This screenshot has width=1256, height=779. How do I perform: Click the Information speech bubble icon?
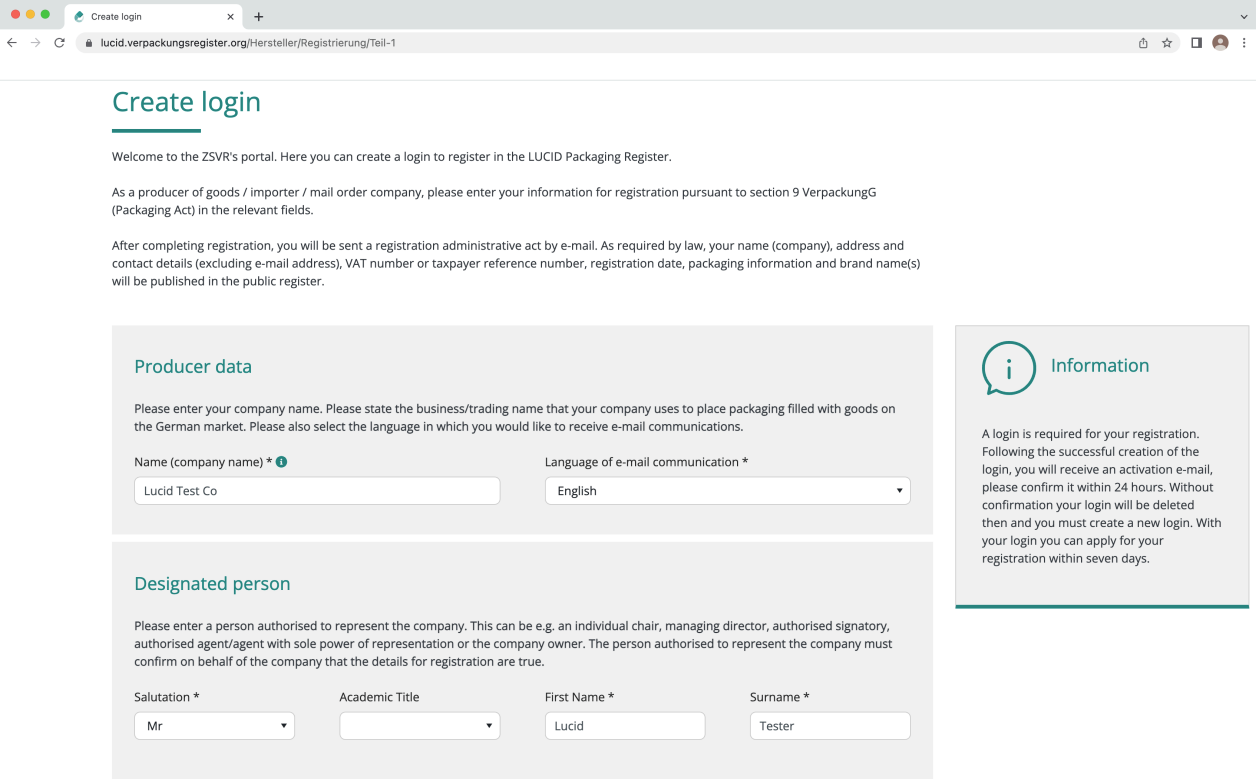1007,368
